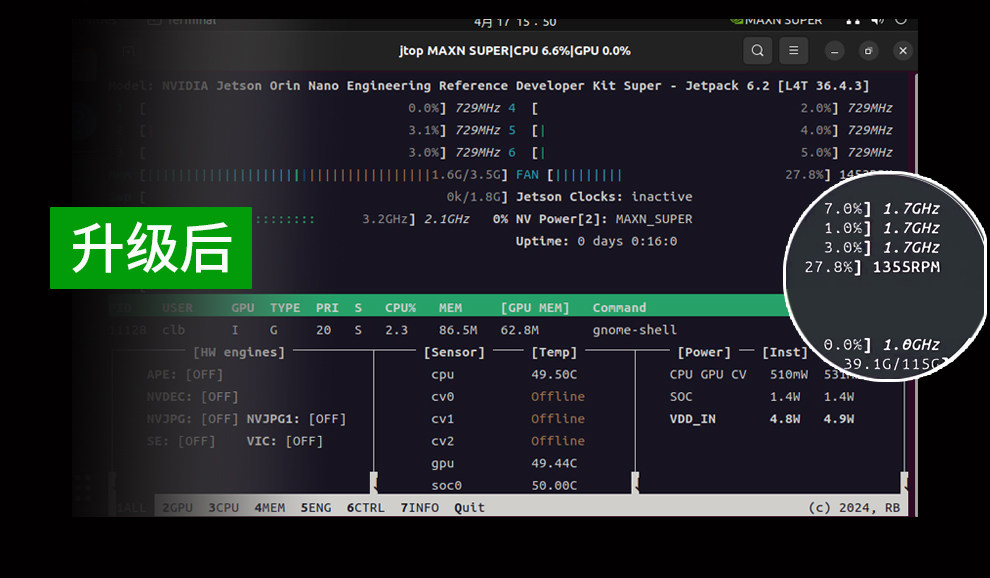Click the CPU% column header
This screenshot has width=990, height=578.
point(400,308)
